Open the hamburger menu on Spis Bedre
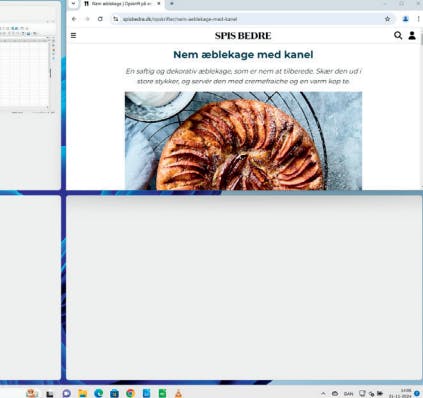The height and width of the screenshot is (398, 423). pyautogui.click(x=73, y=35)
